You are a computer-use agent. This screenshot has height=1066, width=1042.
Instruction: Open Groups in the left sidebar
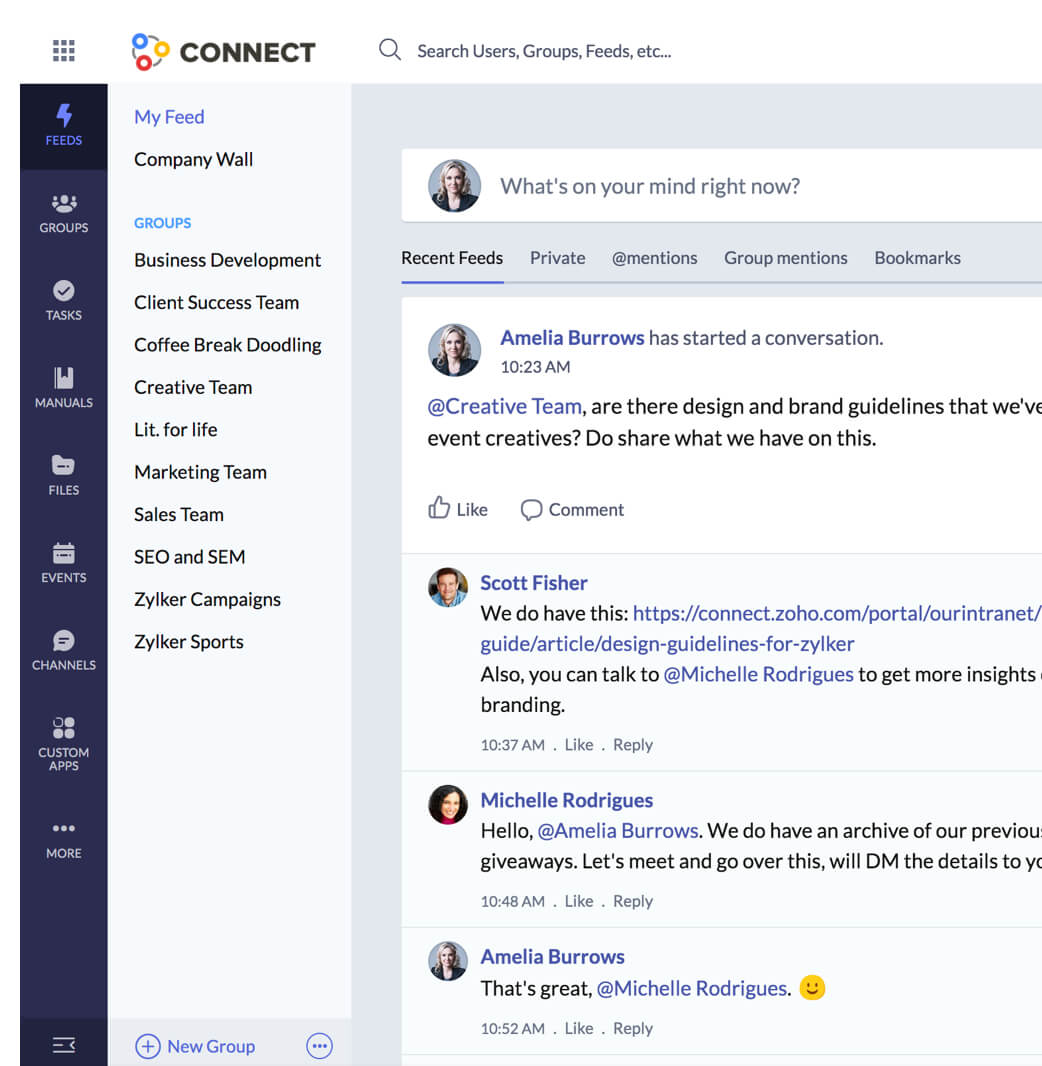(x=64, y=214)
